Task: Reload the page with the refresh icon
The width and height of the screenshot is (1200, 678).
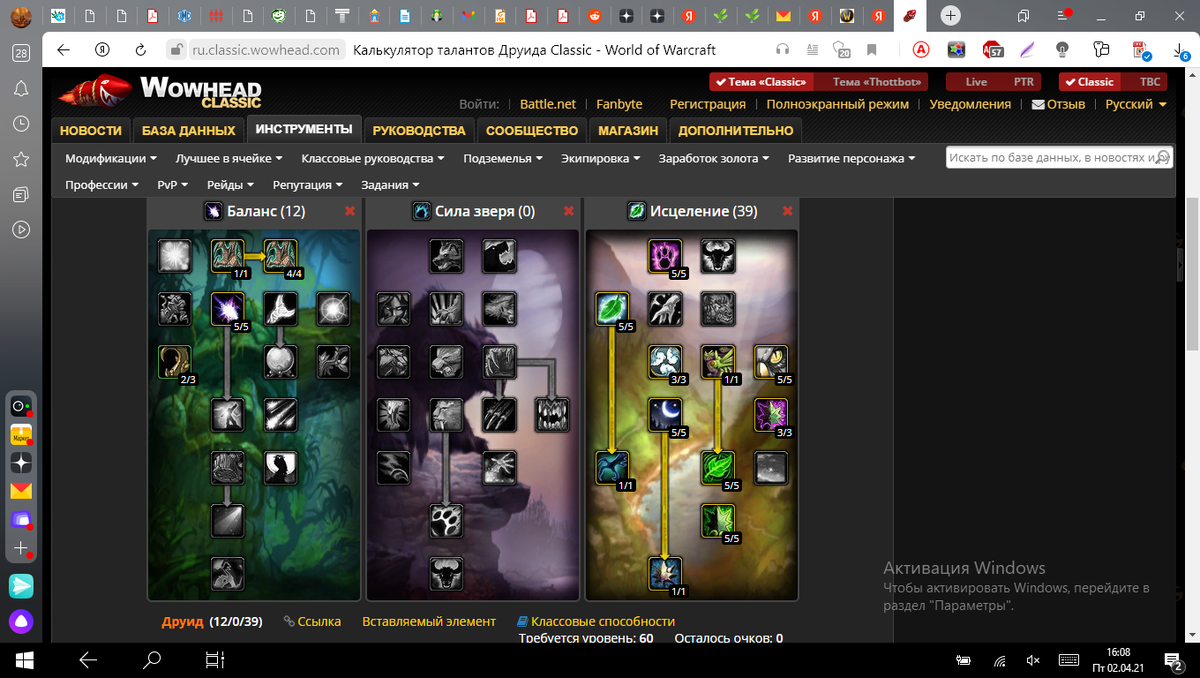Action: tap(141, 50)
